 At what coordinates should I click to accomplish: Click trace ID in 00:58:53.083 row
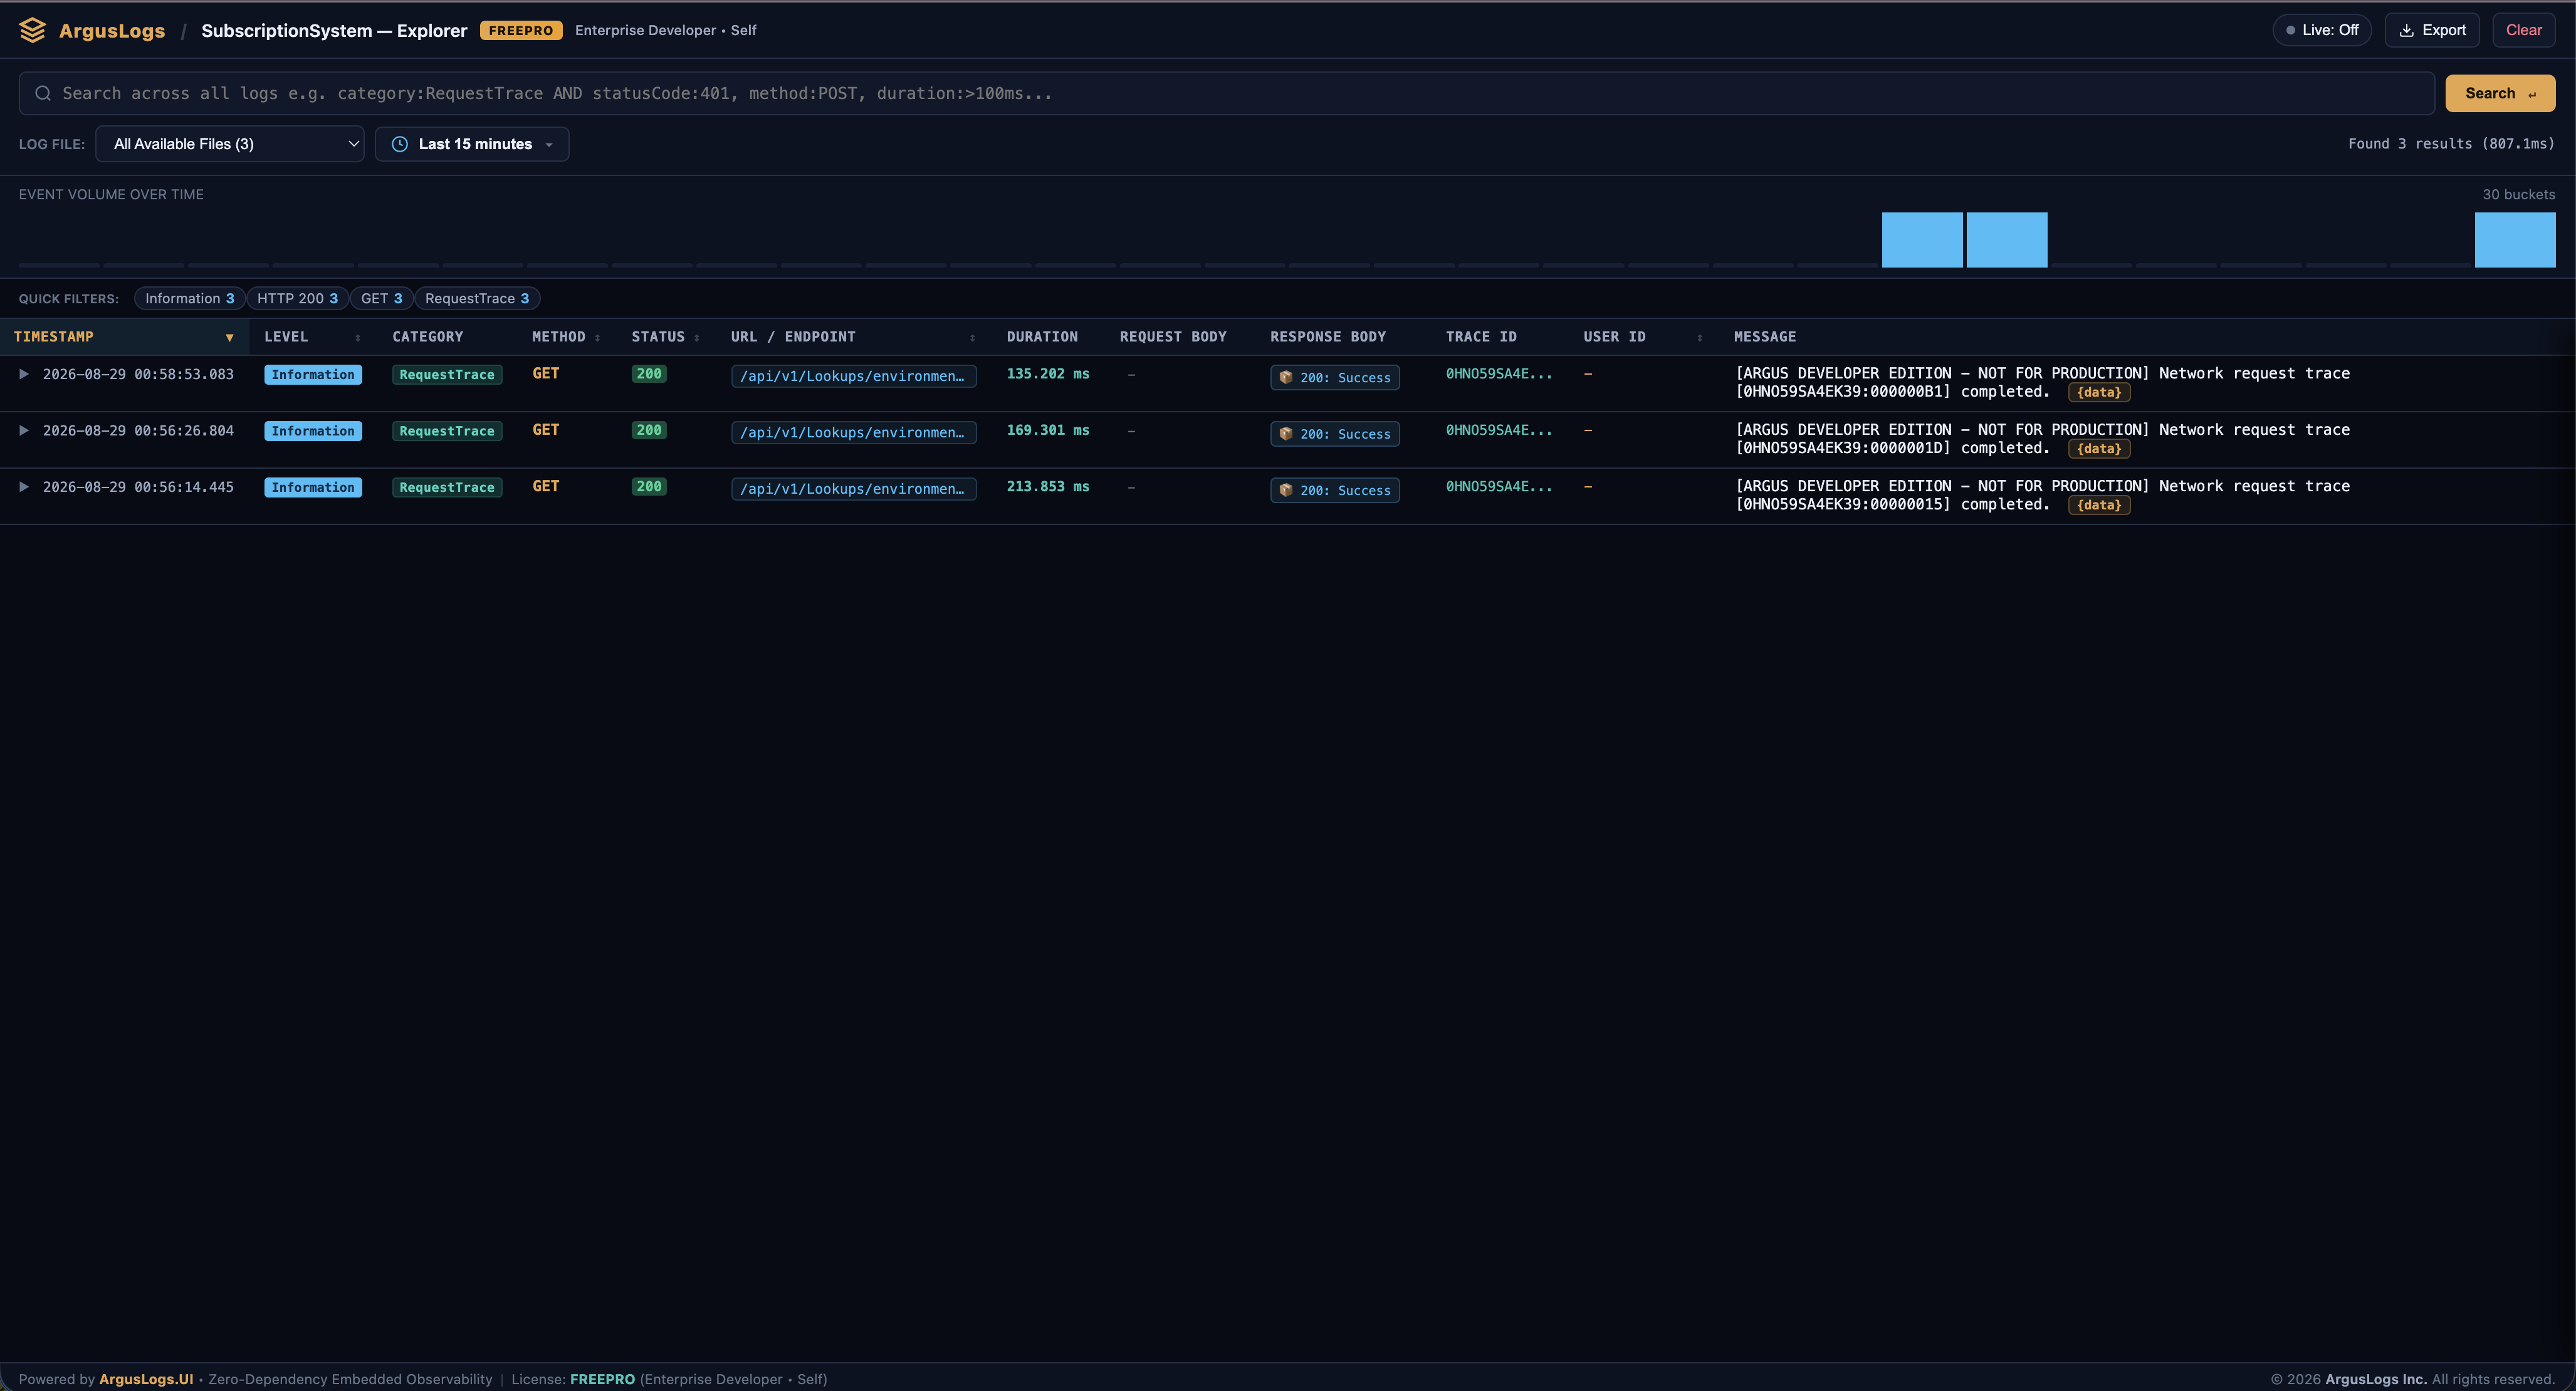point(1499,374)
